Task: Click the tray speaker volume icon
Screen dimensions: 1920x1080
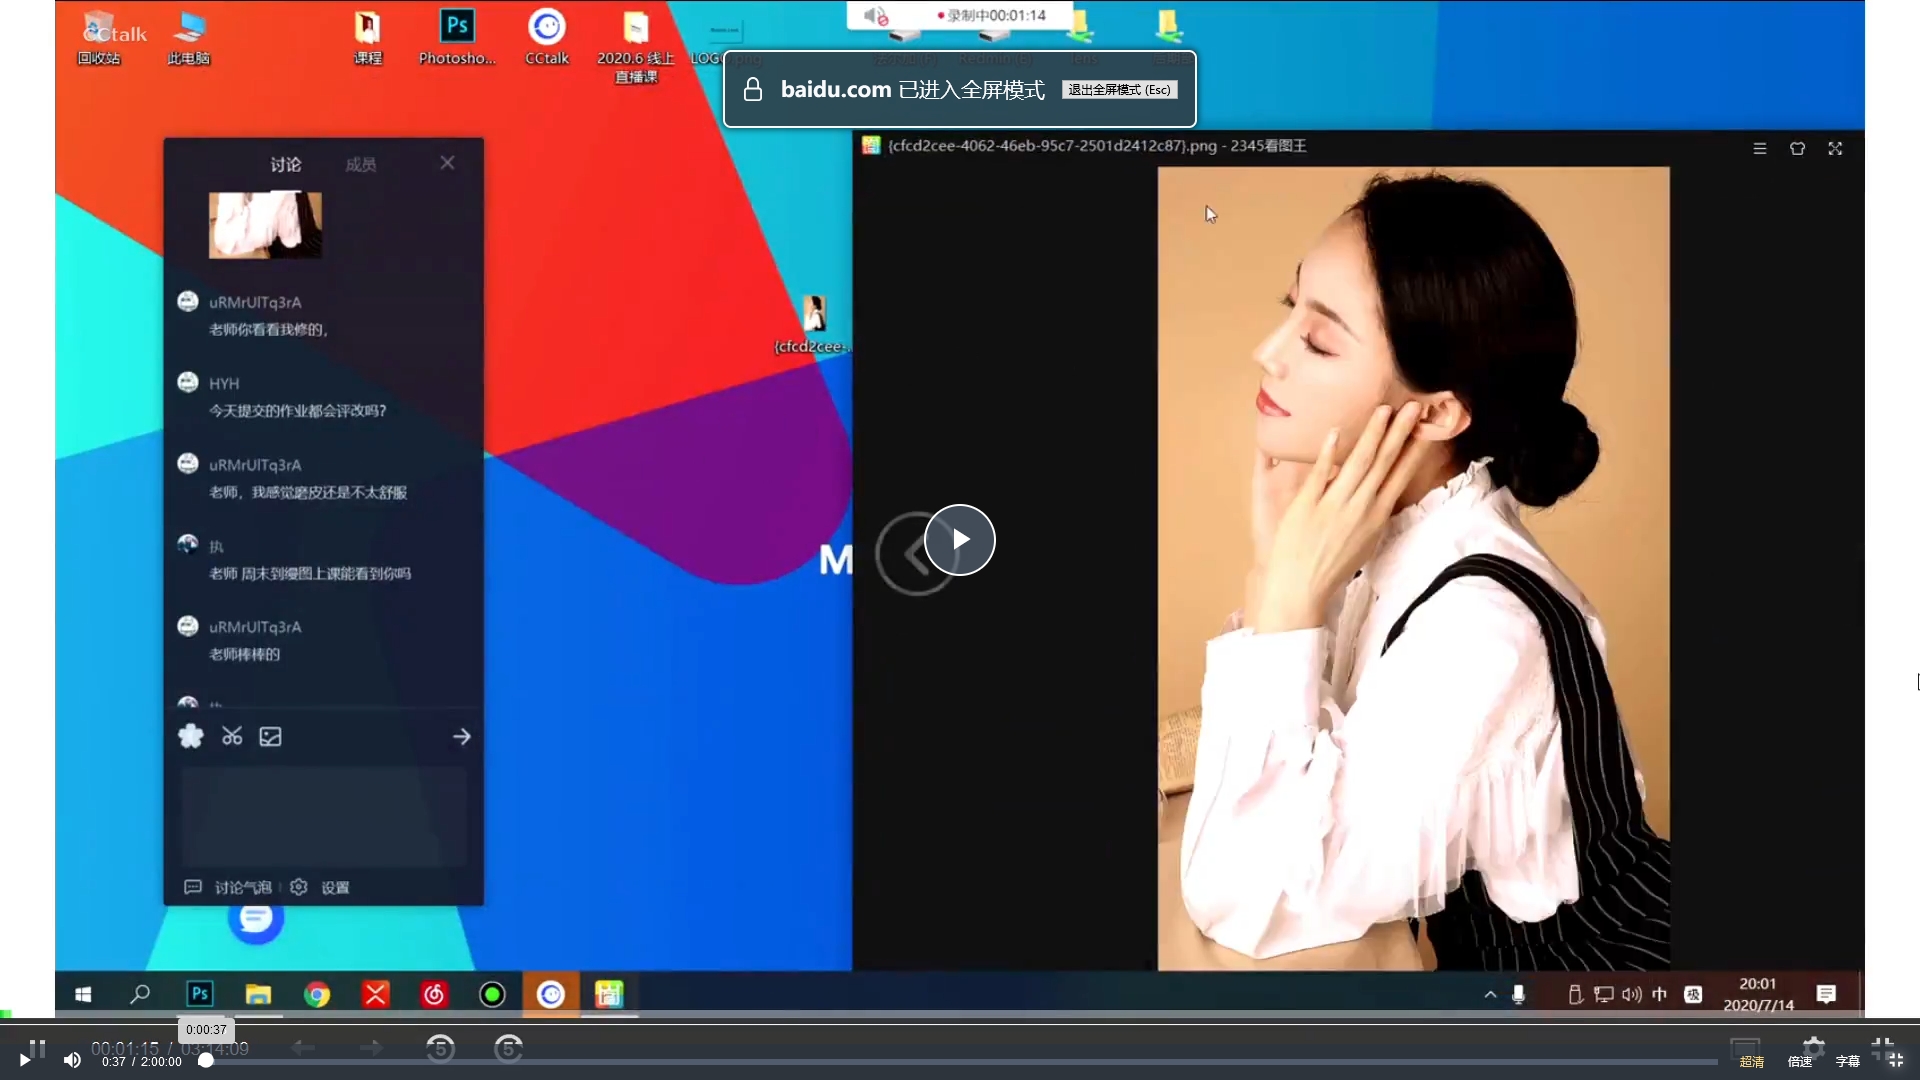Action: click(1632, 994)
